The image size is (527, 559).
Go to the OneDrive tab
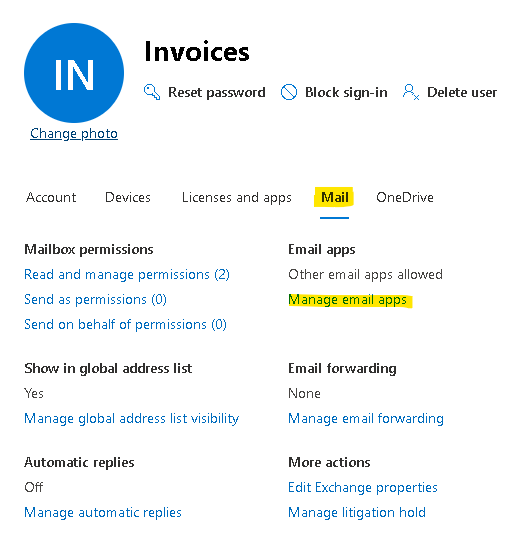[405, 198]
